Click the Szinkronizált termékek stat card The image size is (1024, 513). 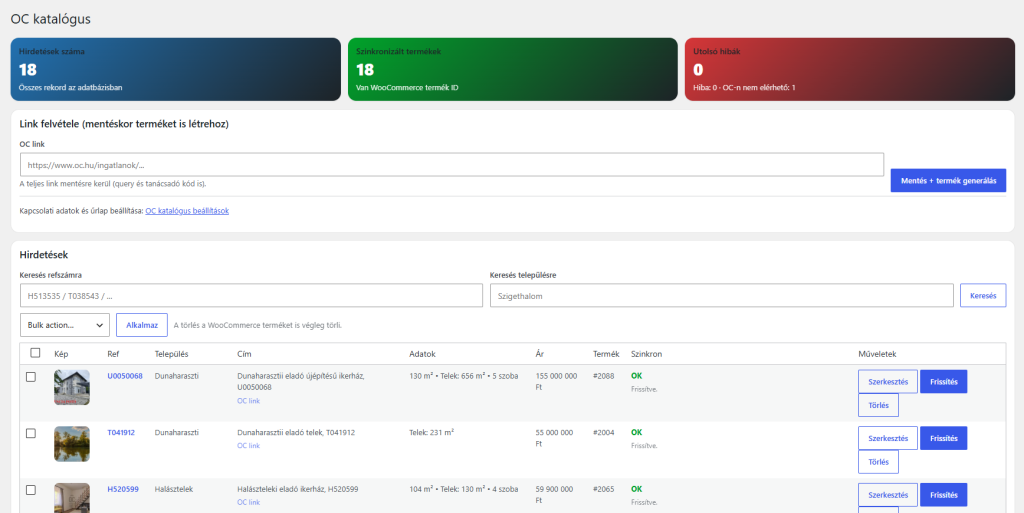click(x=513, y=69)
